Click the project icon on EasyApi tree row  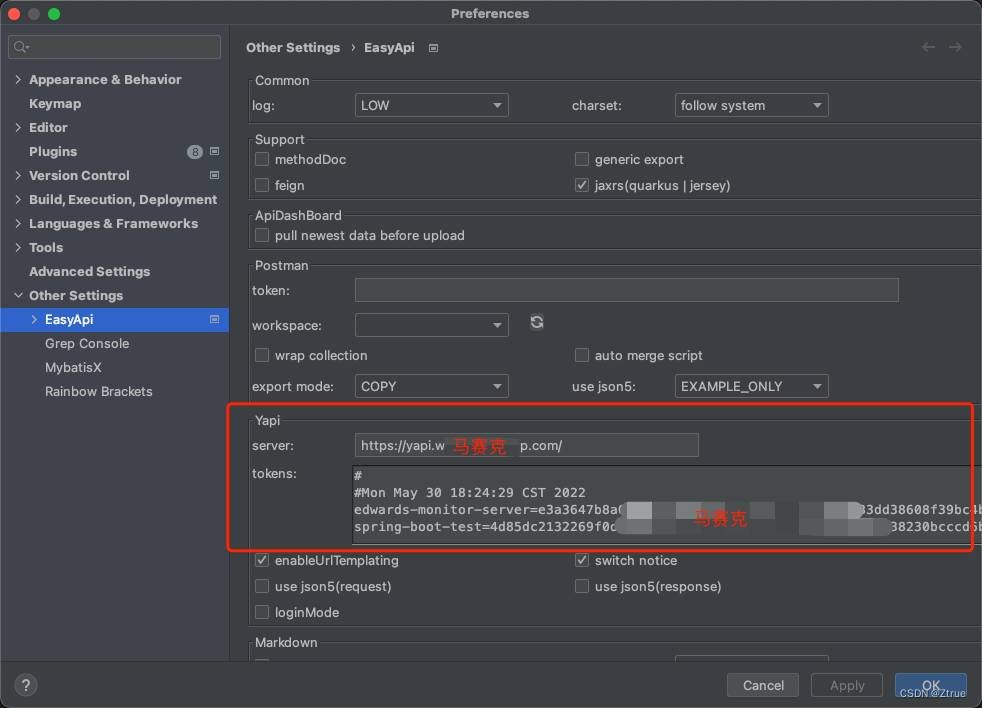pyautogui.click(x=214, y=320)
